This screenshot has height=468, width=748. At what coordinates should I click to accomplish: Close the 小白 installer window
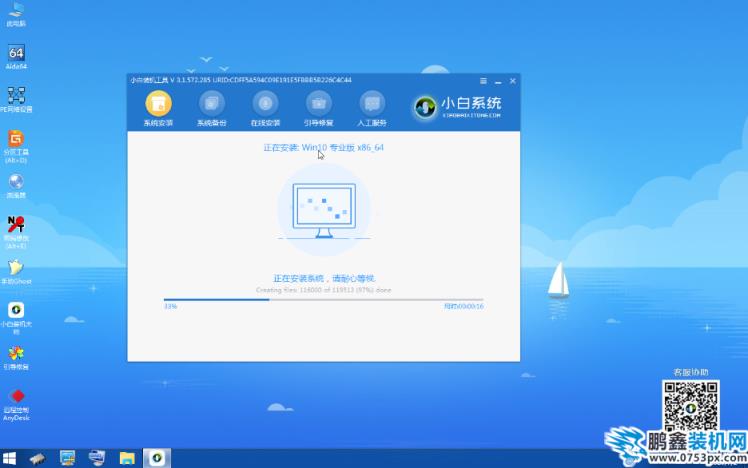tap(513, 81)
